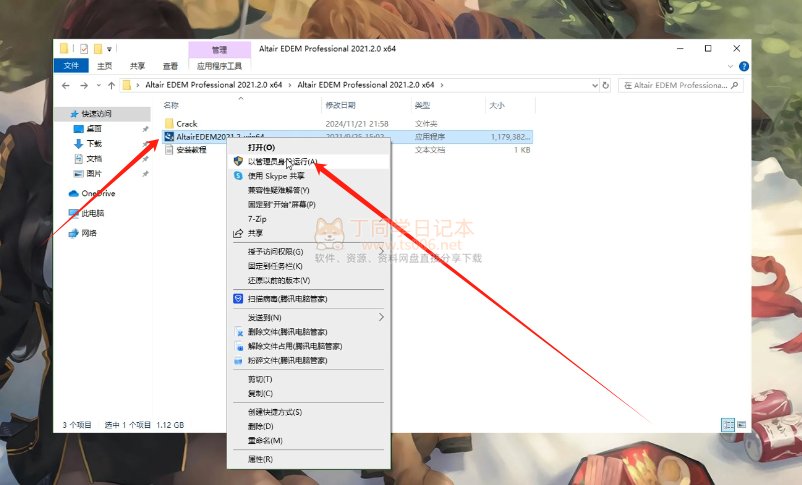The width and height of the screenshot is (802, 485).
Task: Select 图片 in the navigation pane
Action: (94, 173)
